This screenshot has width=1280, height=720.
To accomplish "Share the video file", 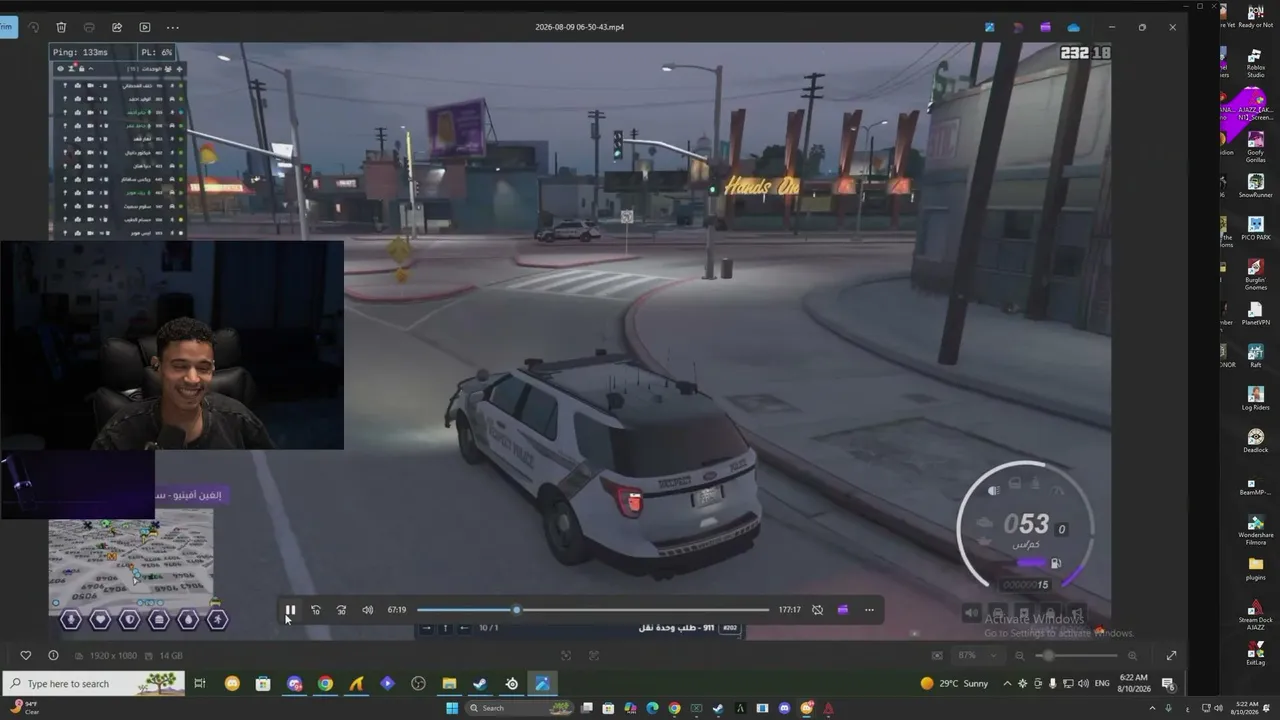I will point(117,27).
